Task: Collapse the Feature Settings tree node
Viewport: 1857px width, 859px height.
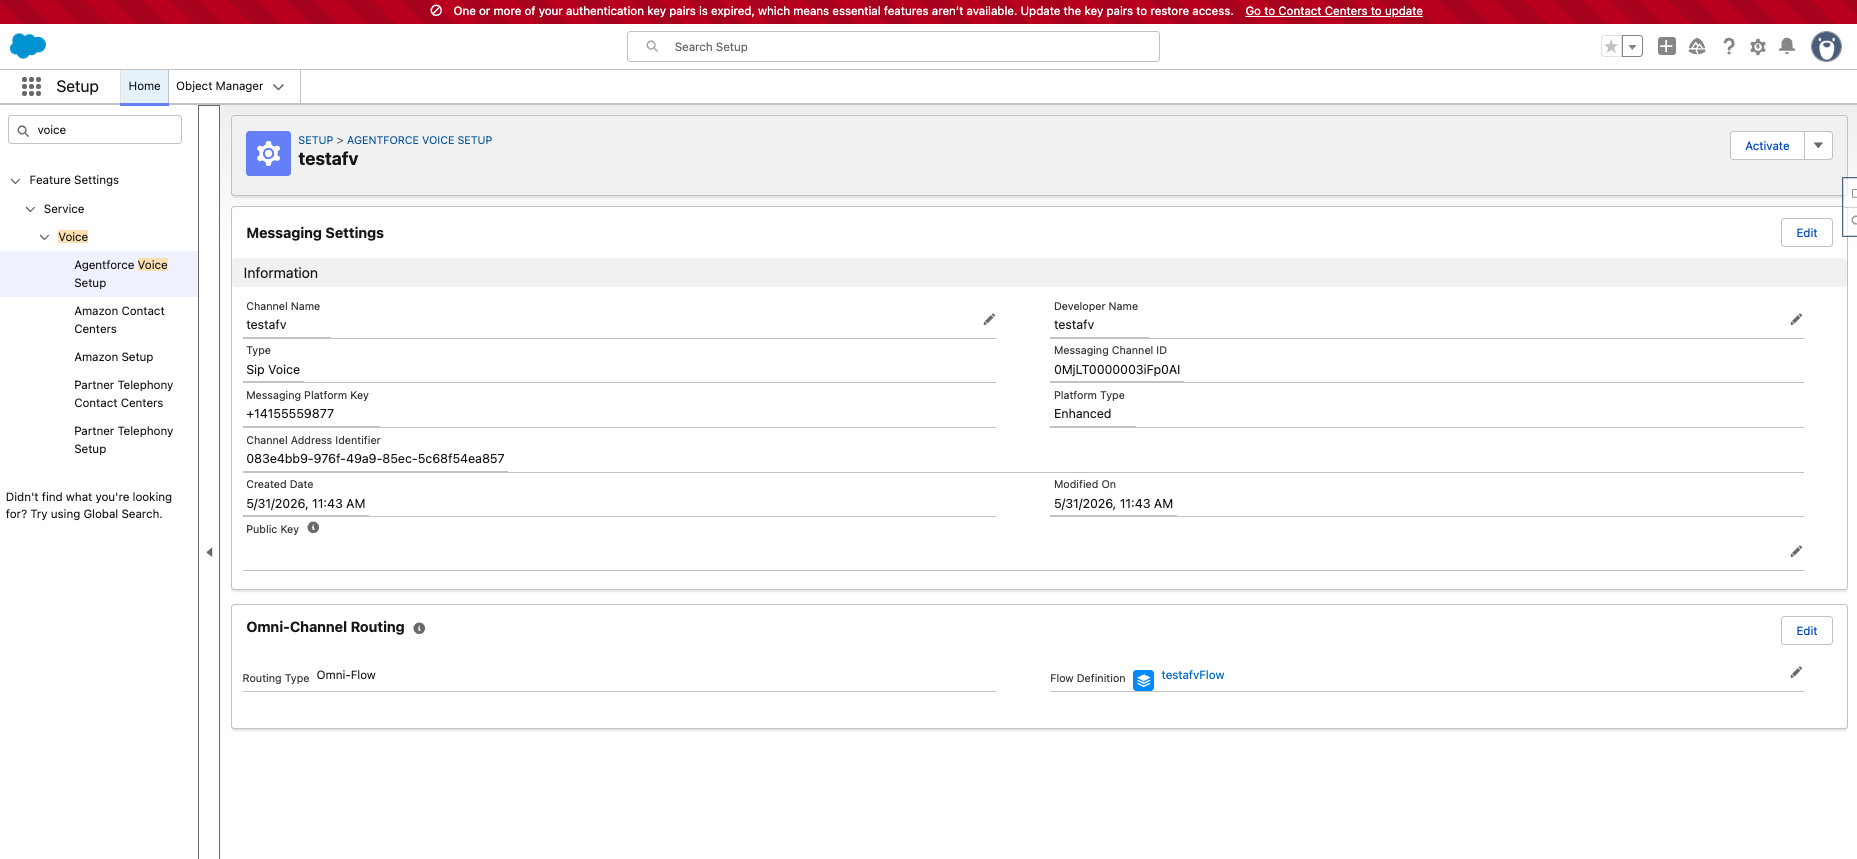Action: pos(15,181)
